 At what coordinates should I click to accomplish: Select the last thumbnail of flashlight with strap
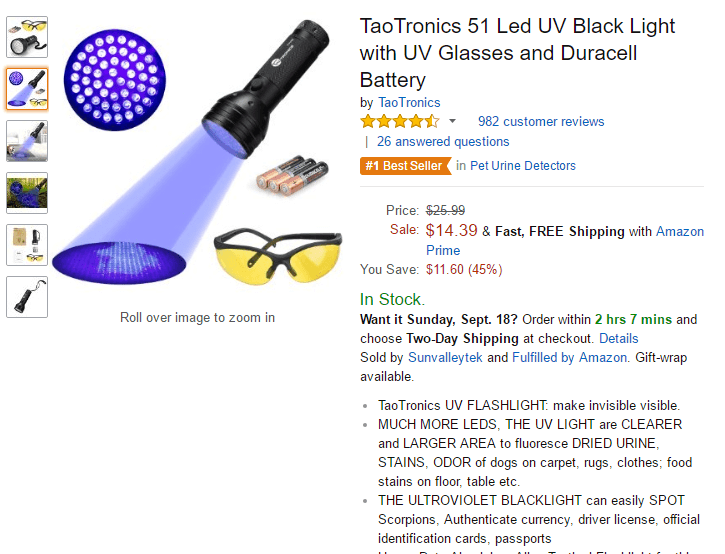27,297
